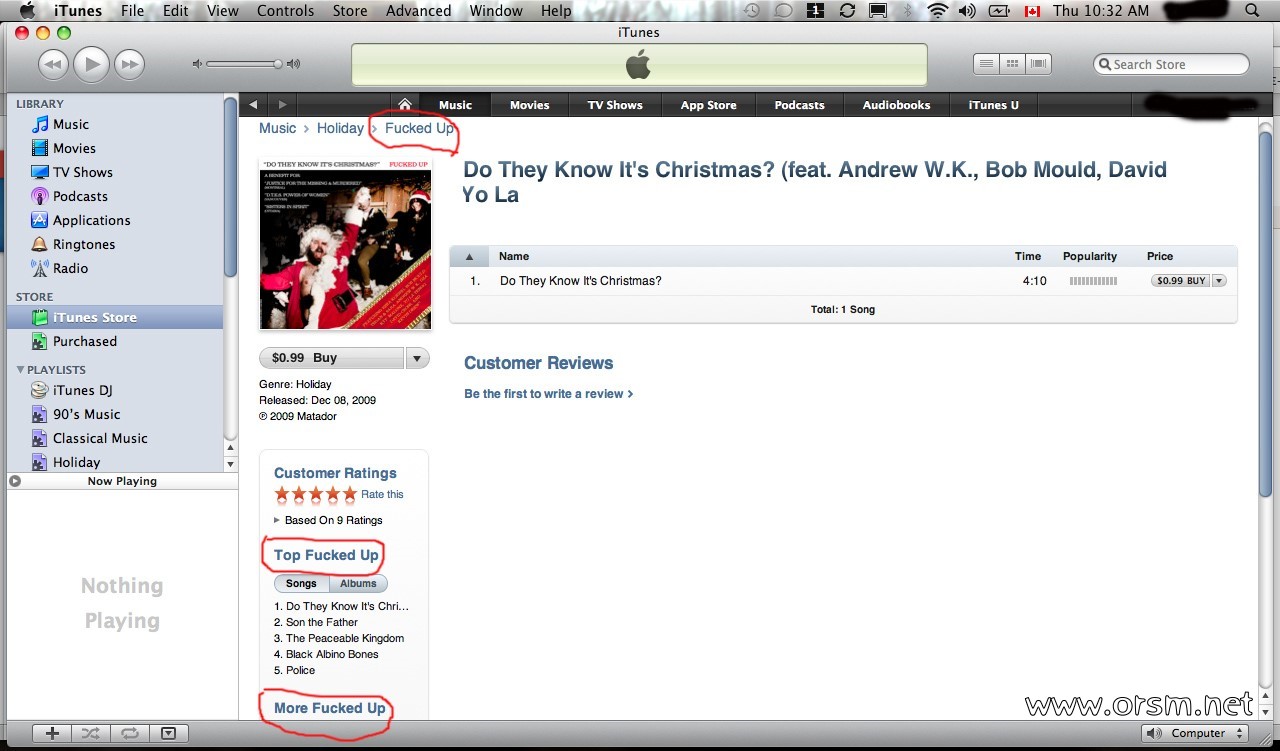
Task: Open the Podcasts store tab
Action: point(800,105)
